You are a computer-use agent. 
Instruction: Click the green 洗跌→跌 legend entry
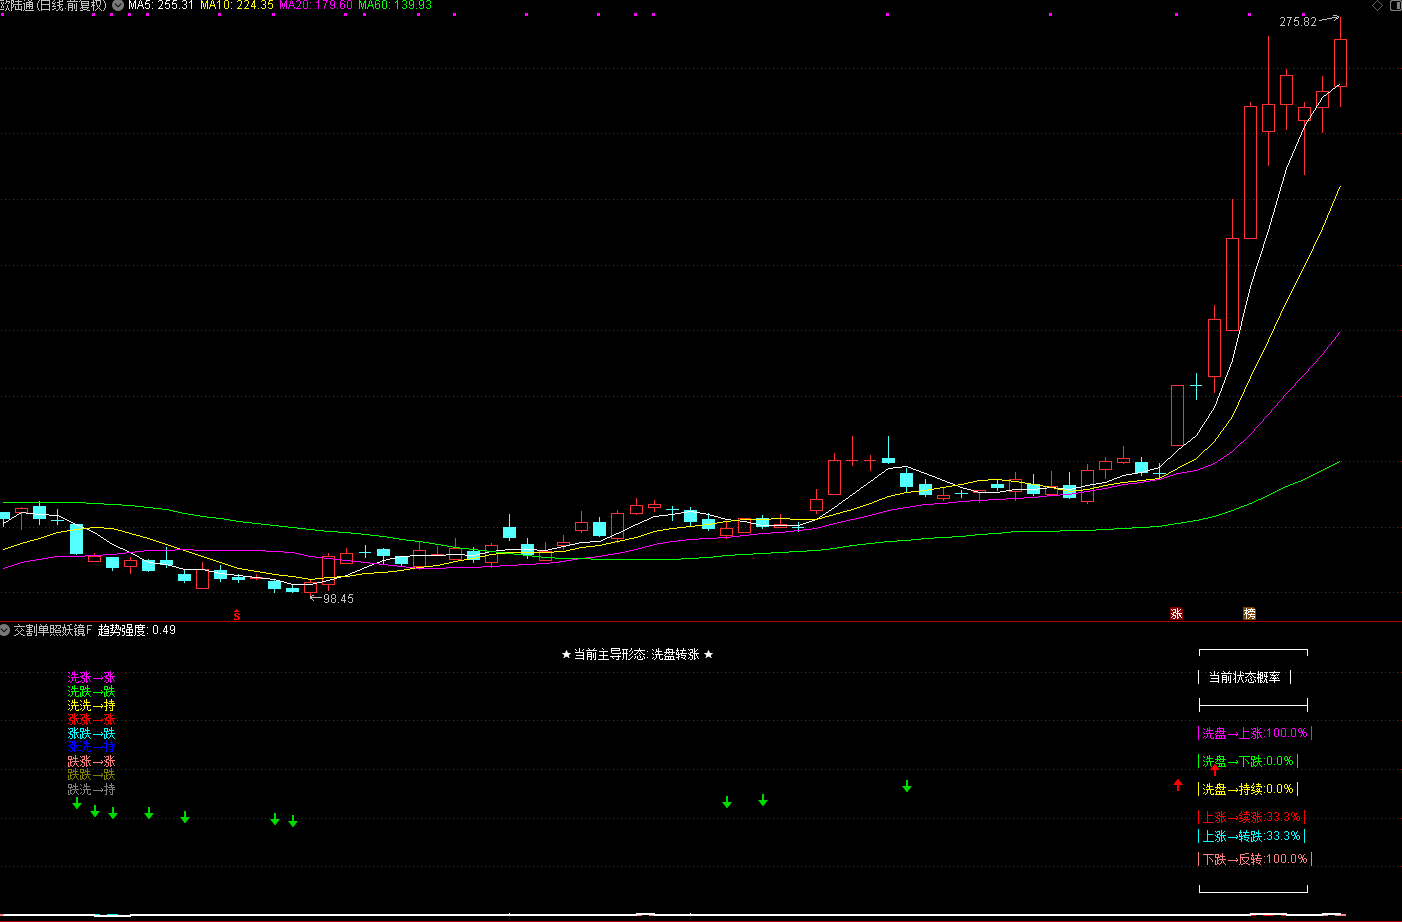tap(91, 692)
